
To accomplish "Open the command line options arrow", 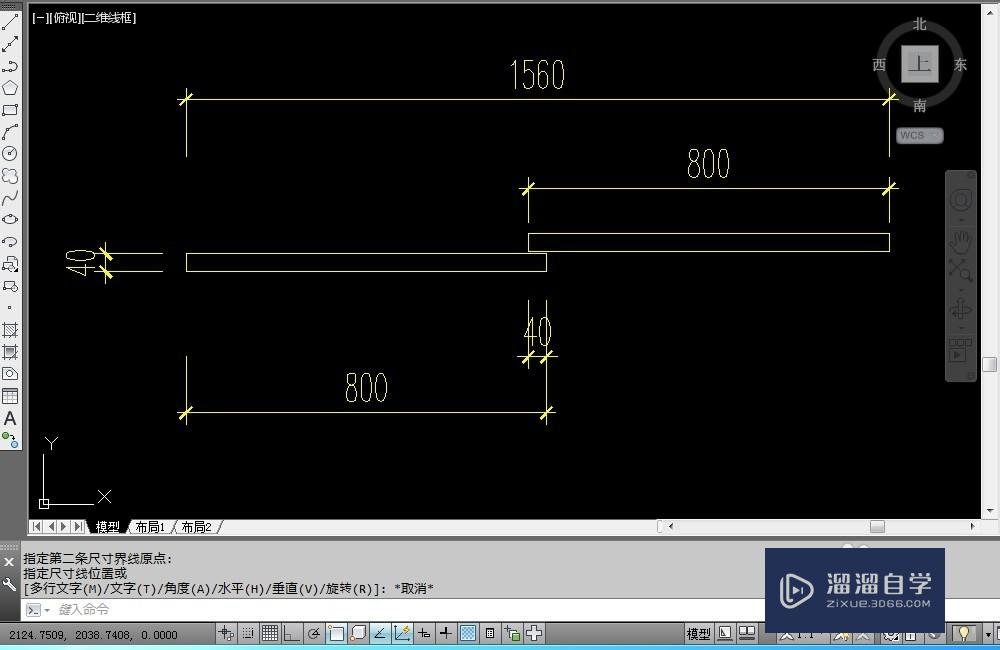I will [x=47, y=609].
